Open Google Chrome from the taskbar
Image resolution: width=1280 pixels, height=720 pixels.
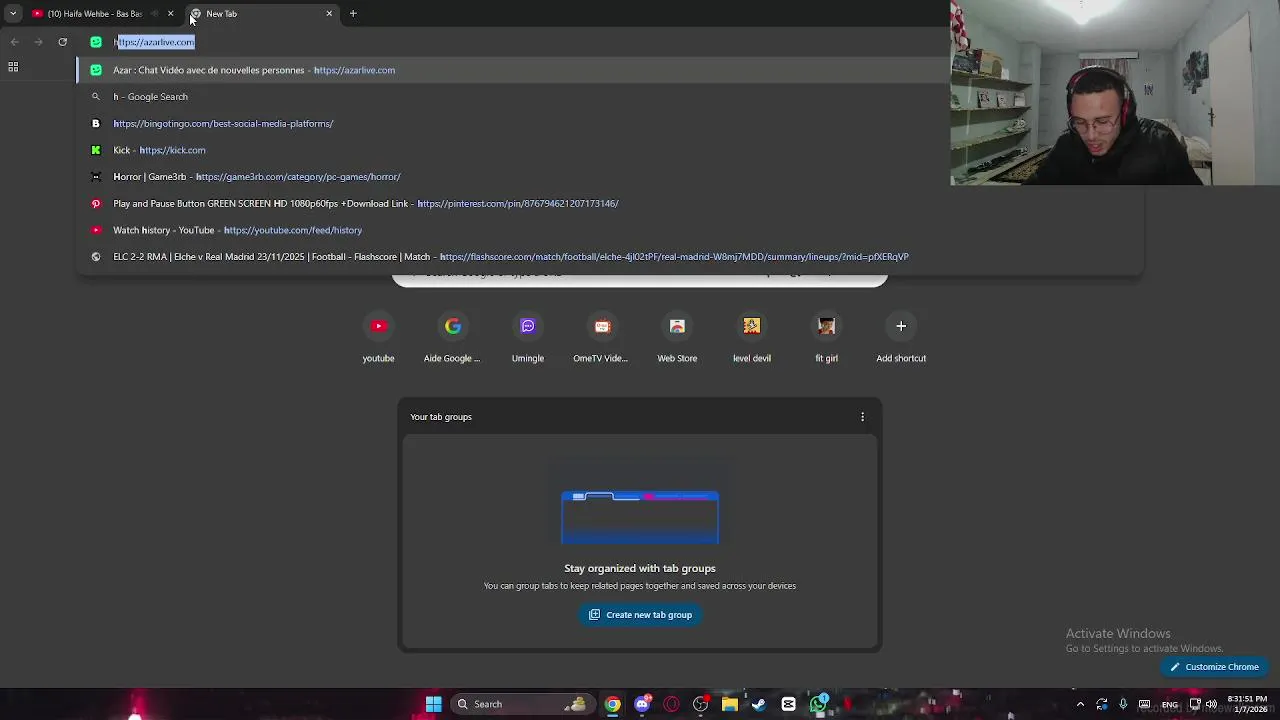tap(613, 704)
